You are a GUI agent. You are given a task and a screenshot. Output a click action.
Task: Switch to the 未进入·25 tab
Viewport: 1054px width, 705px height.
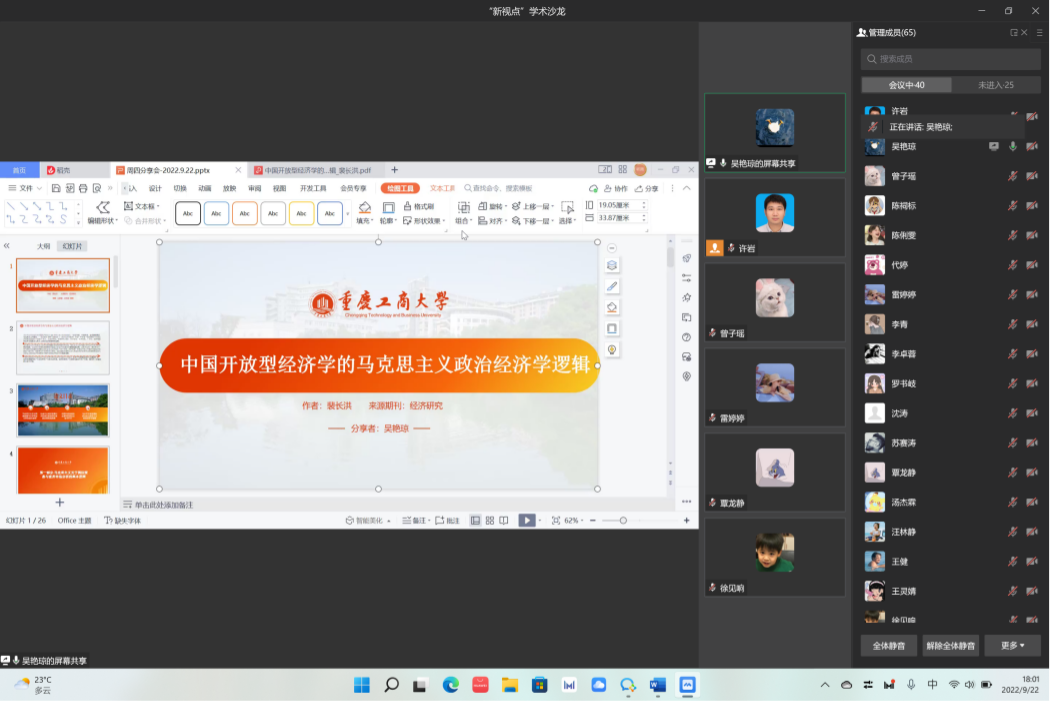995,85
